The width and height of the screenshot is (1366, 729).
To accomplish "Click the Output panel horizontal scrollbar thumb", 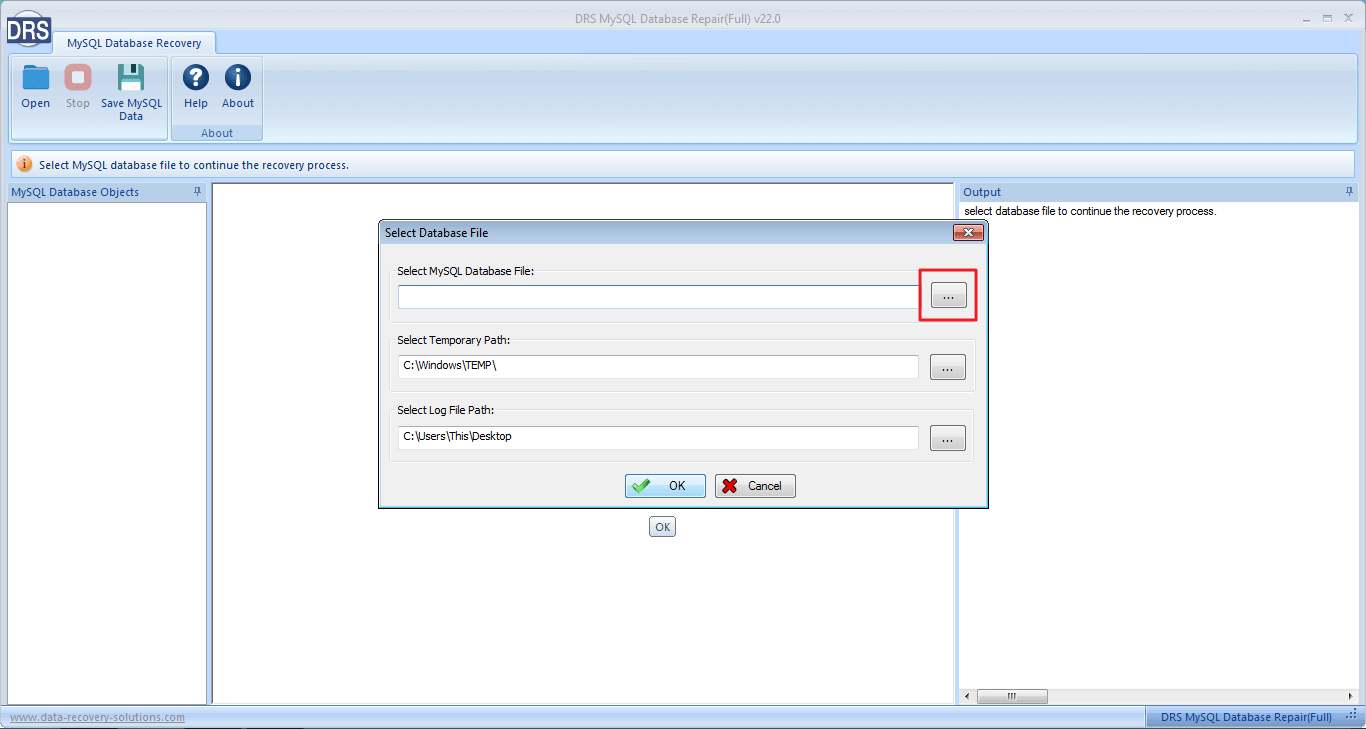I will click(1012, 696).
